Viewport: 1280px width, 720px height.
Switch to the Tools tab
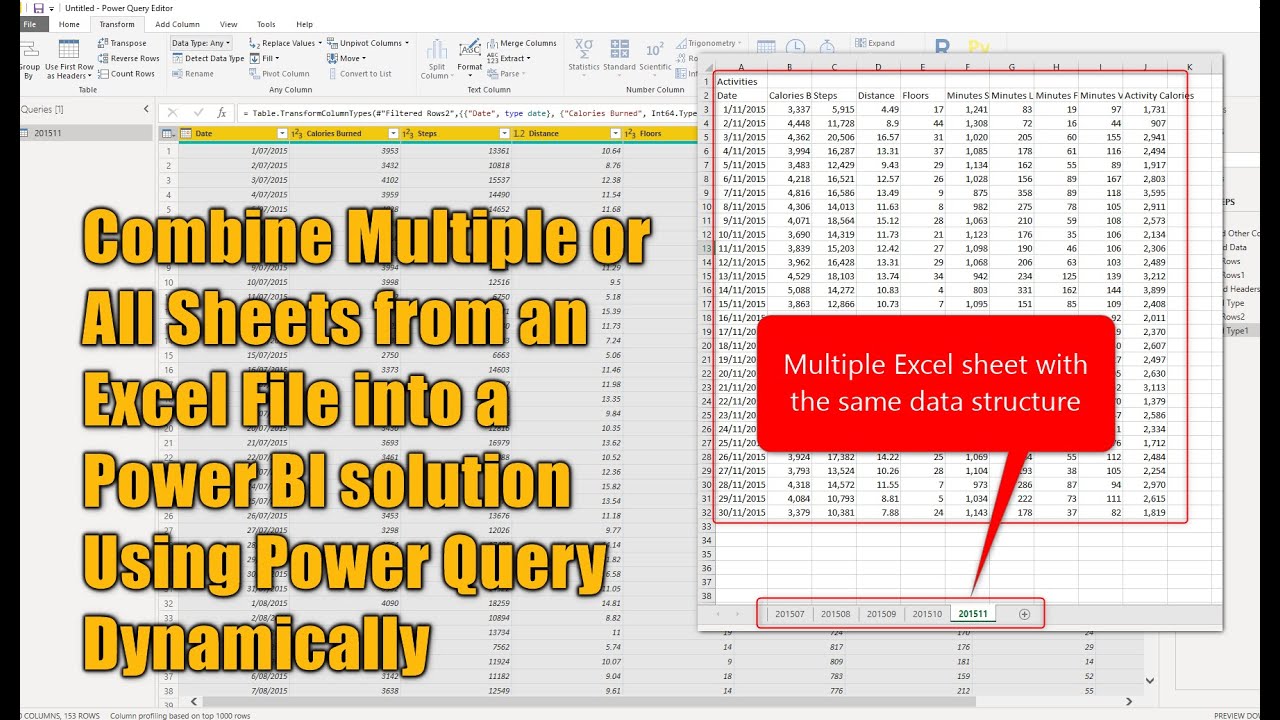click(266, 24)
